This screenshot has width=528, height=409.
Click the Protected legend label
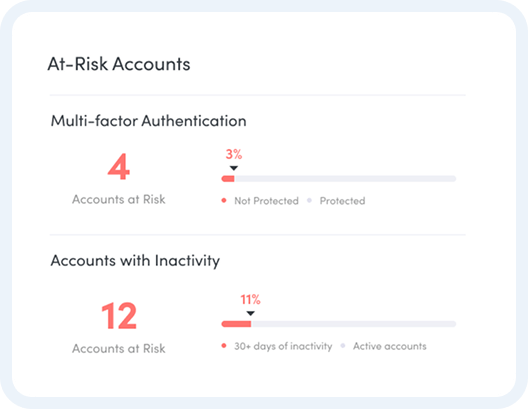tap(342, 201)
